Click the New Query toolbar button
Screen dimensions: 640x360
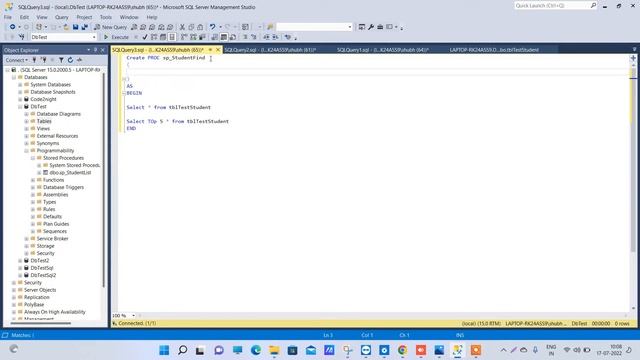point(110,27)
